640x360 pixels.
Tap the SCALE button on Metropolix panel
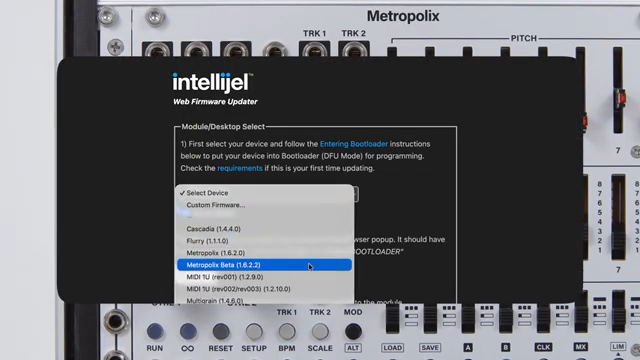[x=320, y=331]
